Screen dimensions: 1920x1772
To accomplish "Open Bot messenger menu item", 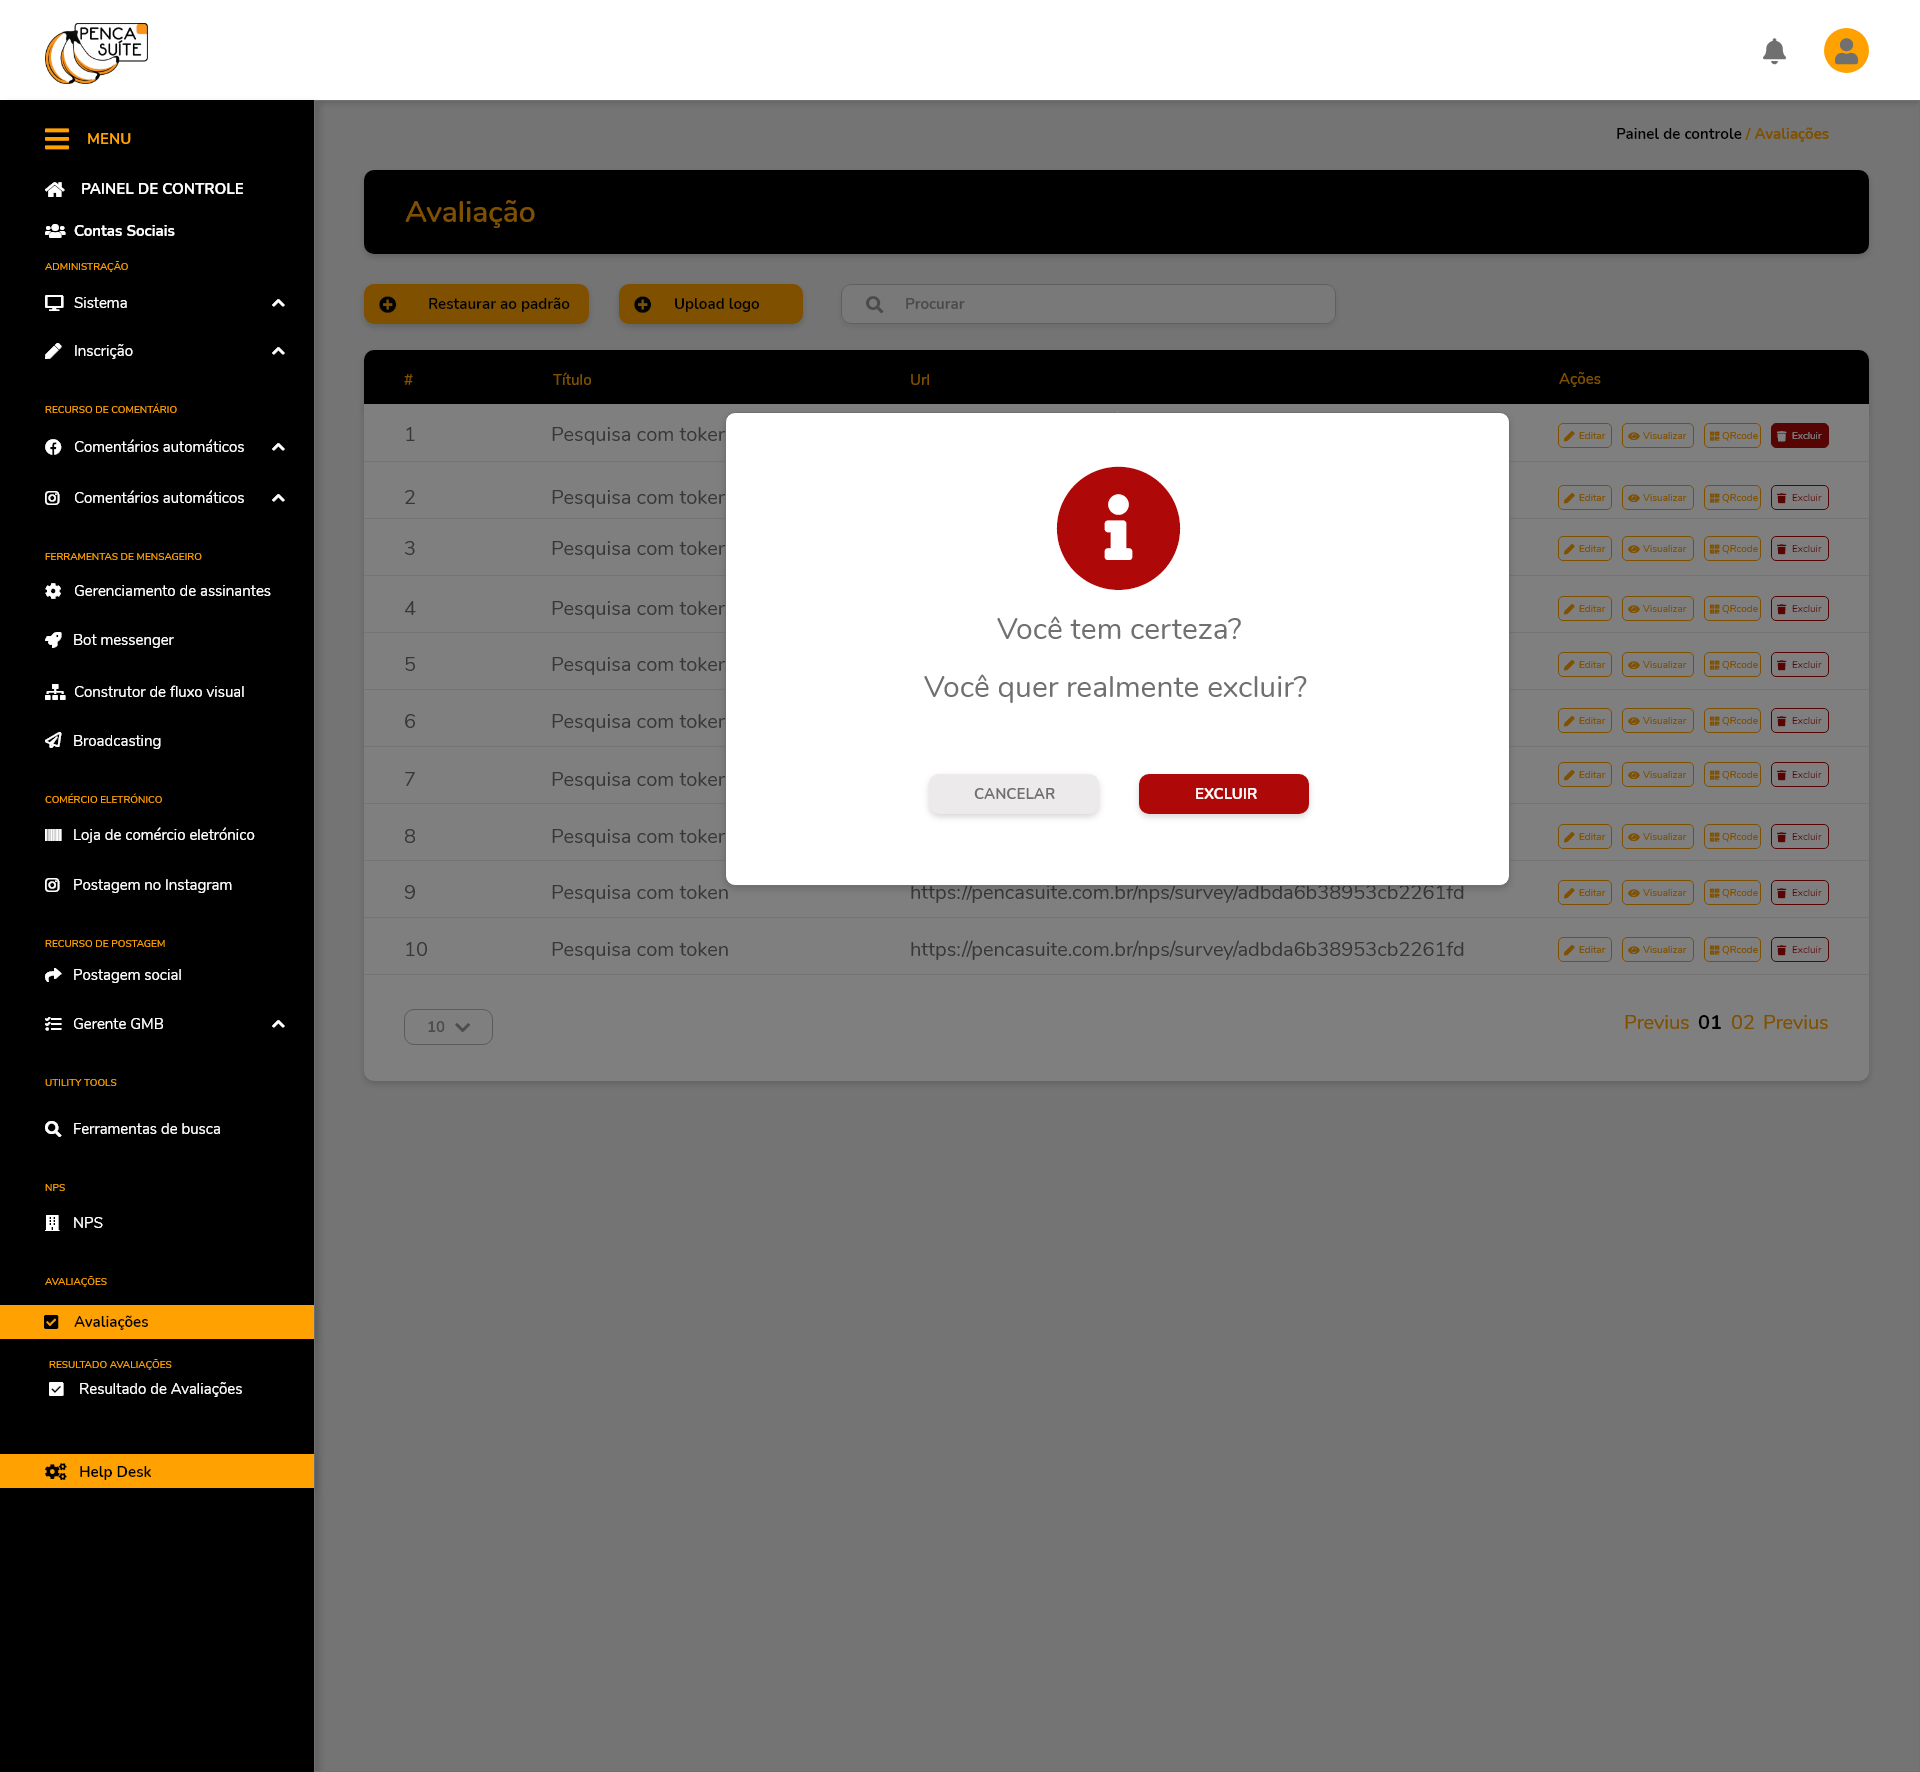I will 123,640.
